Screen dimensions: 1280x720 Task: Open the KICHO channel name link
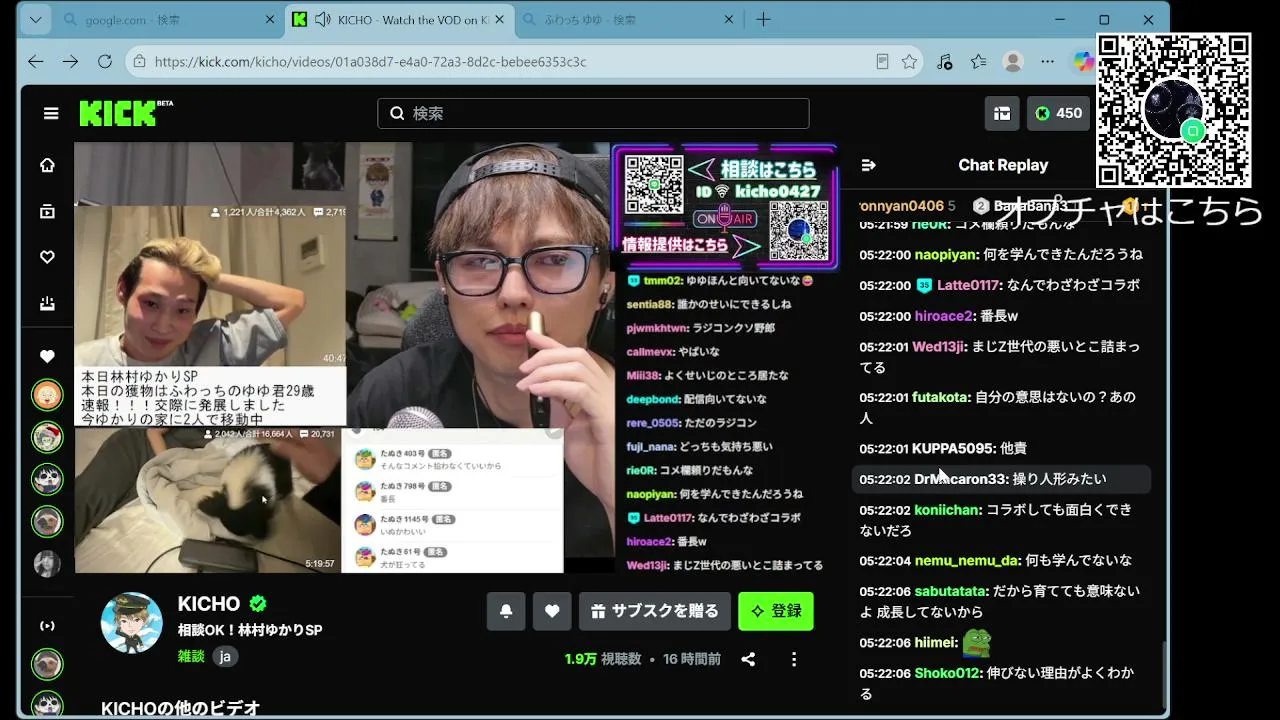coord(209,603)
